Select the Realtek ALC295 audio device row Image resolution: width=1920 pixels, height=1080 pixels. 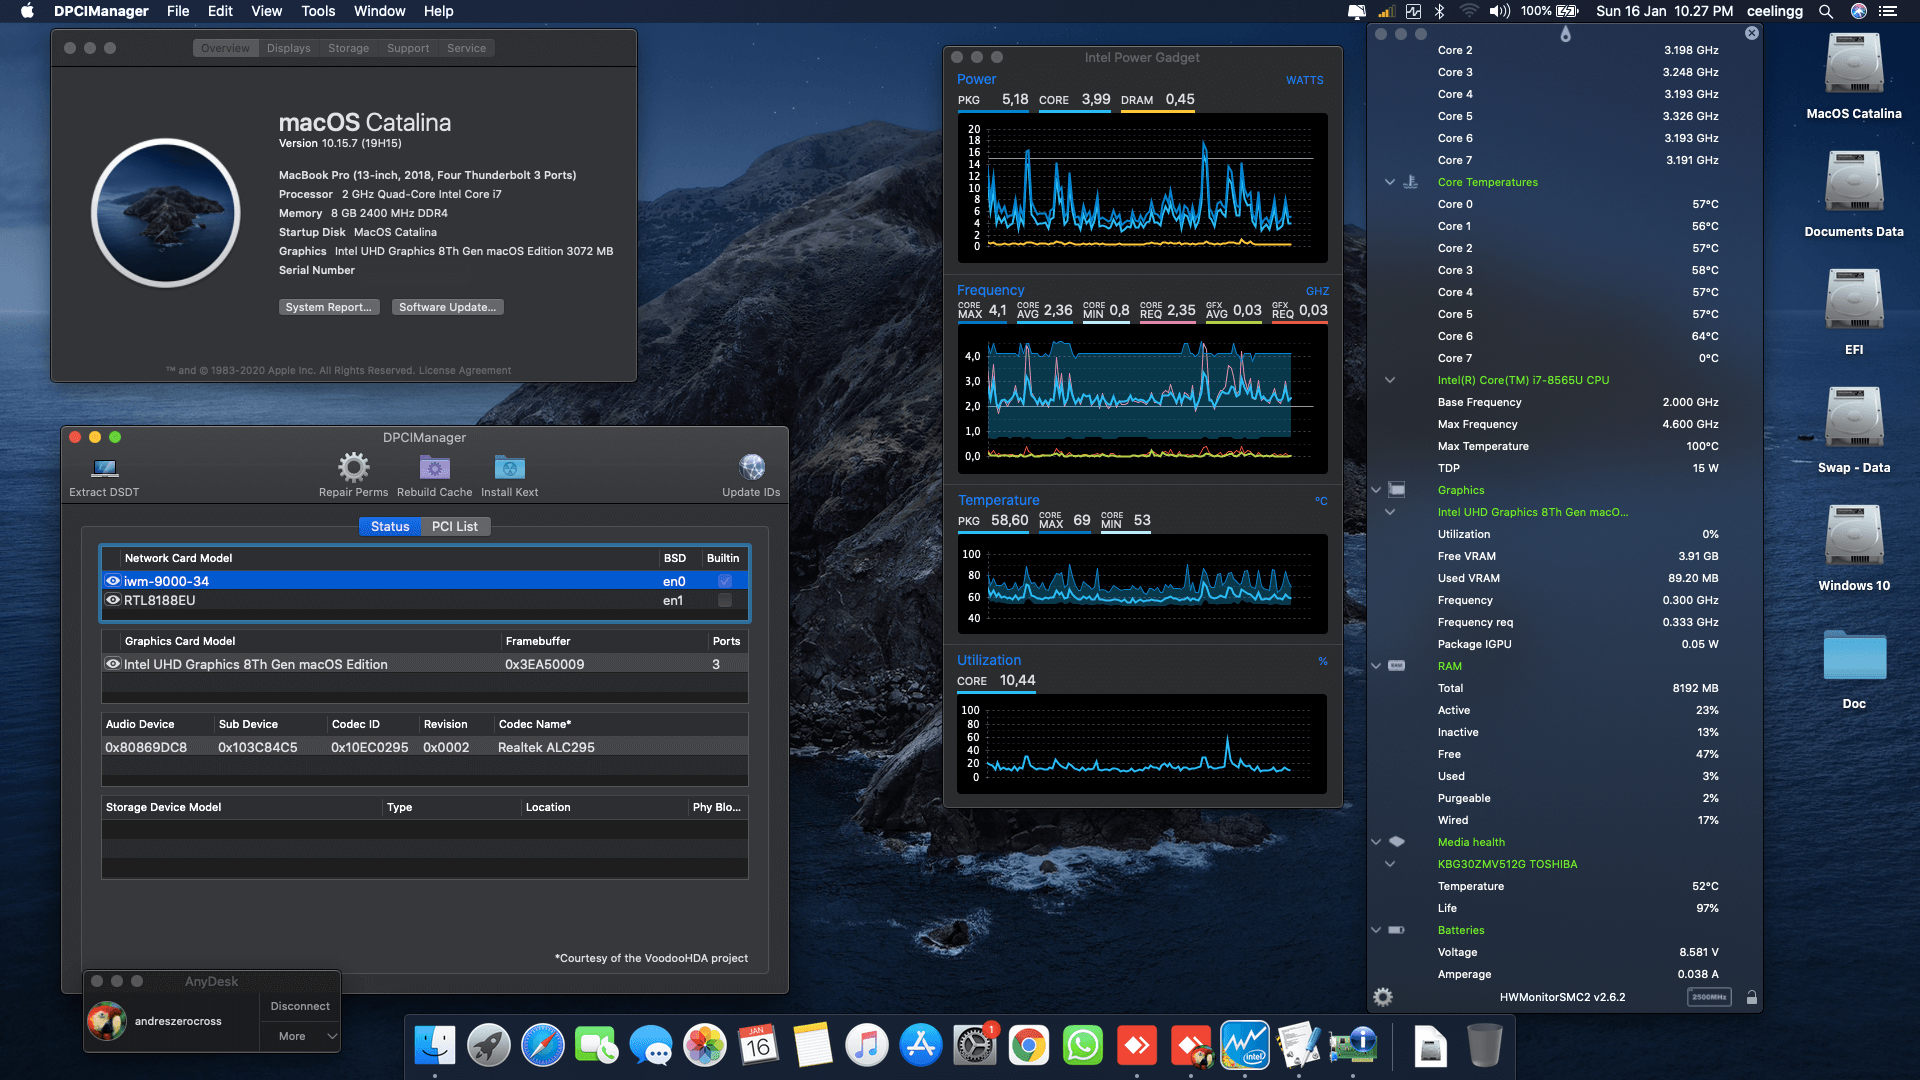point(424,747)
